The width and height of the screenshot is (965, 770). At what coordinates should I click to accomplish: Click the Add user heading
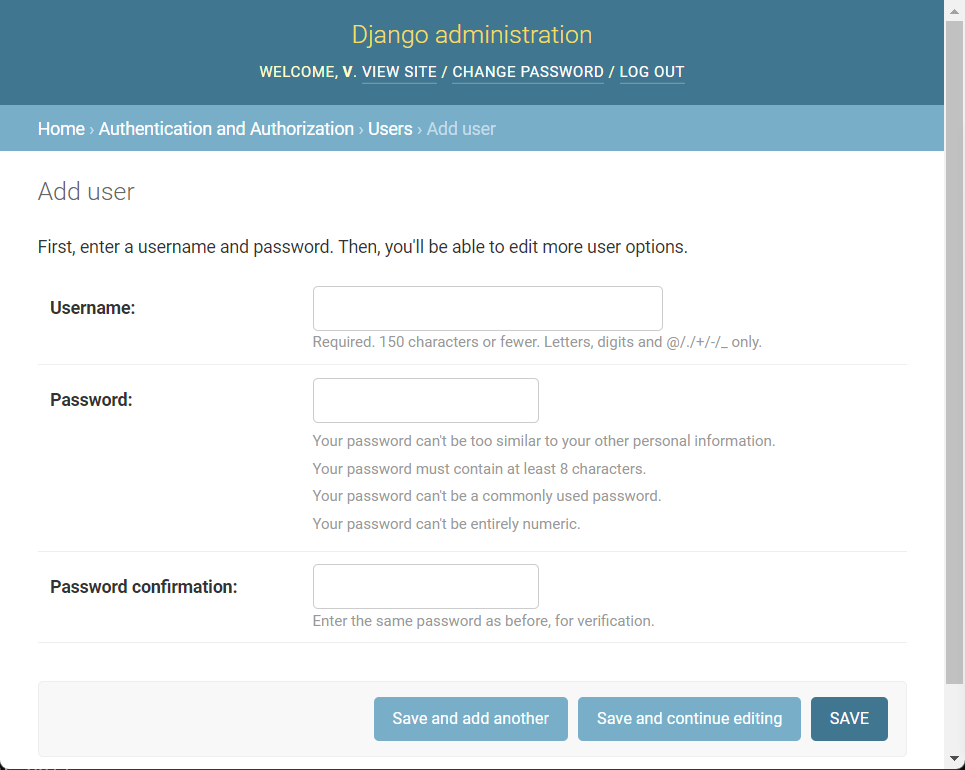click(x=86, y=191)
